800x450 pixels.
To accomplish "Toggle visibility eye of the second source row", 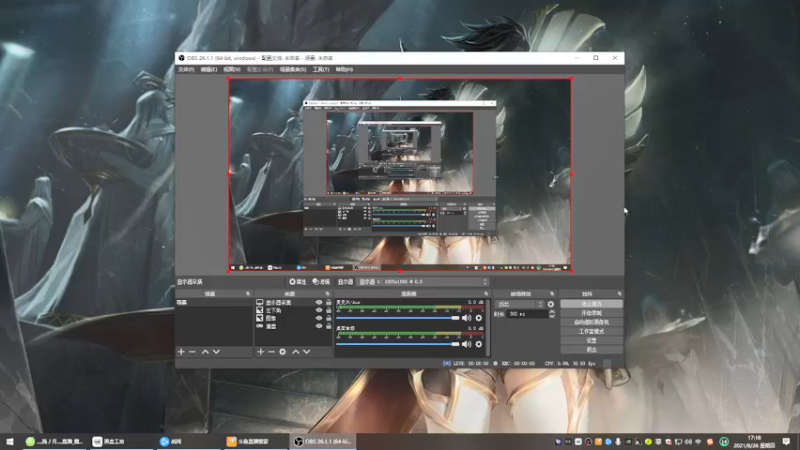I will pyautogui.click(x=319, y=310).
